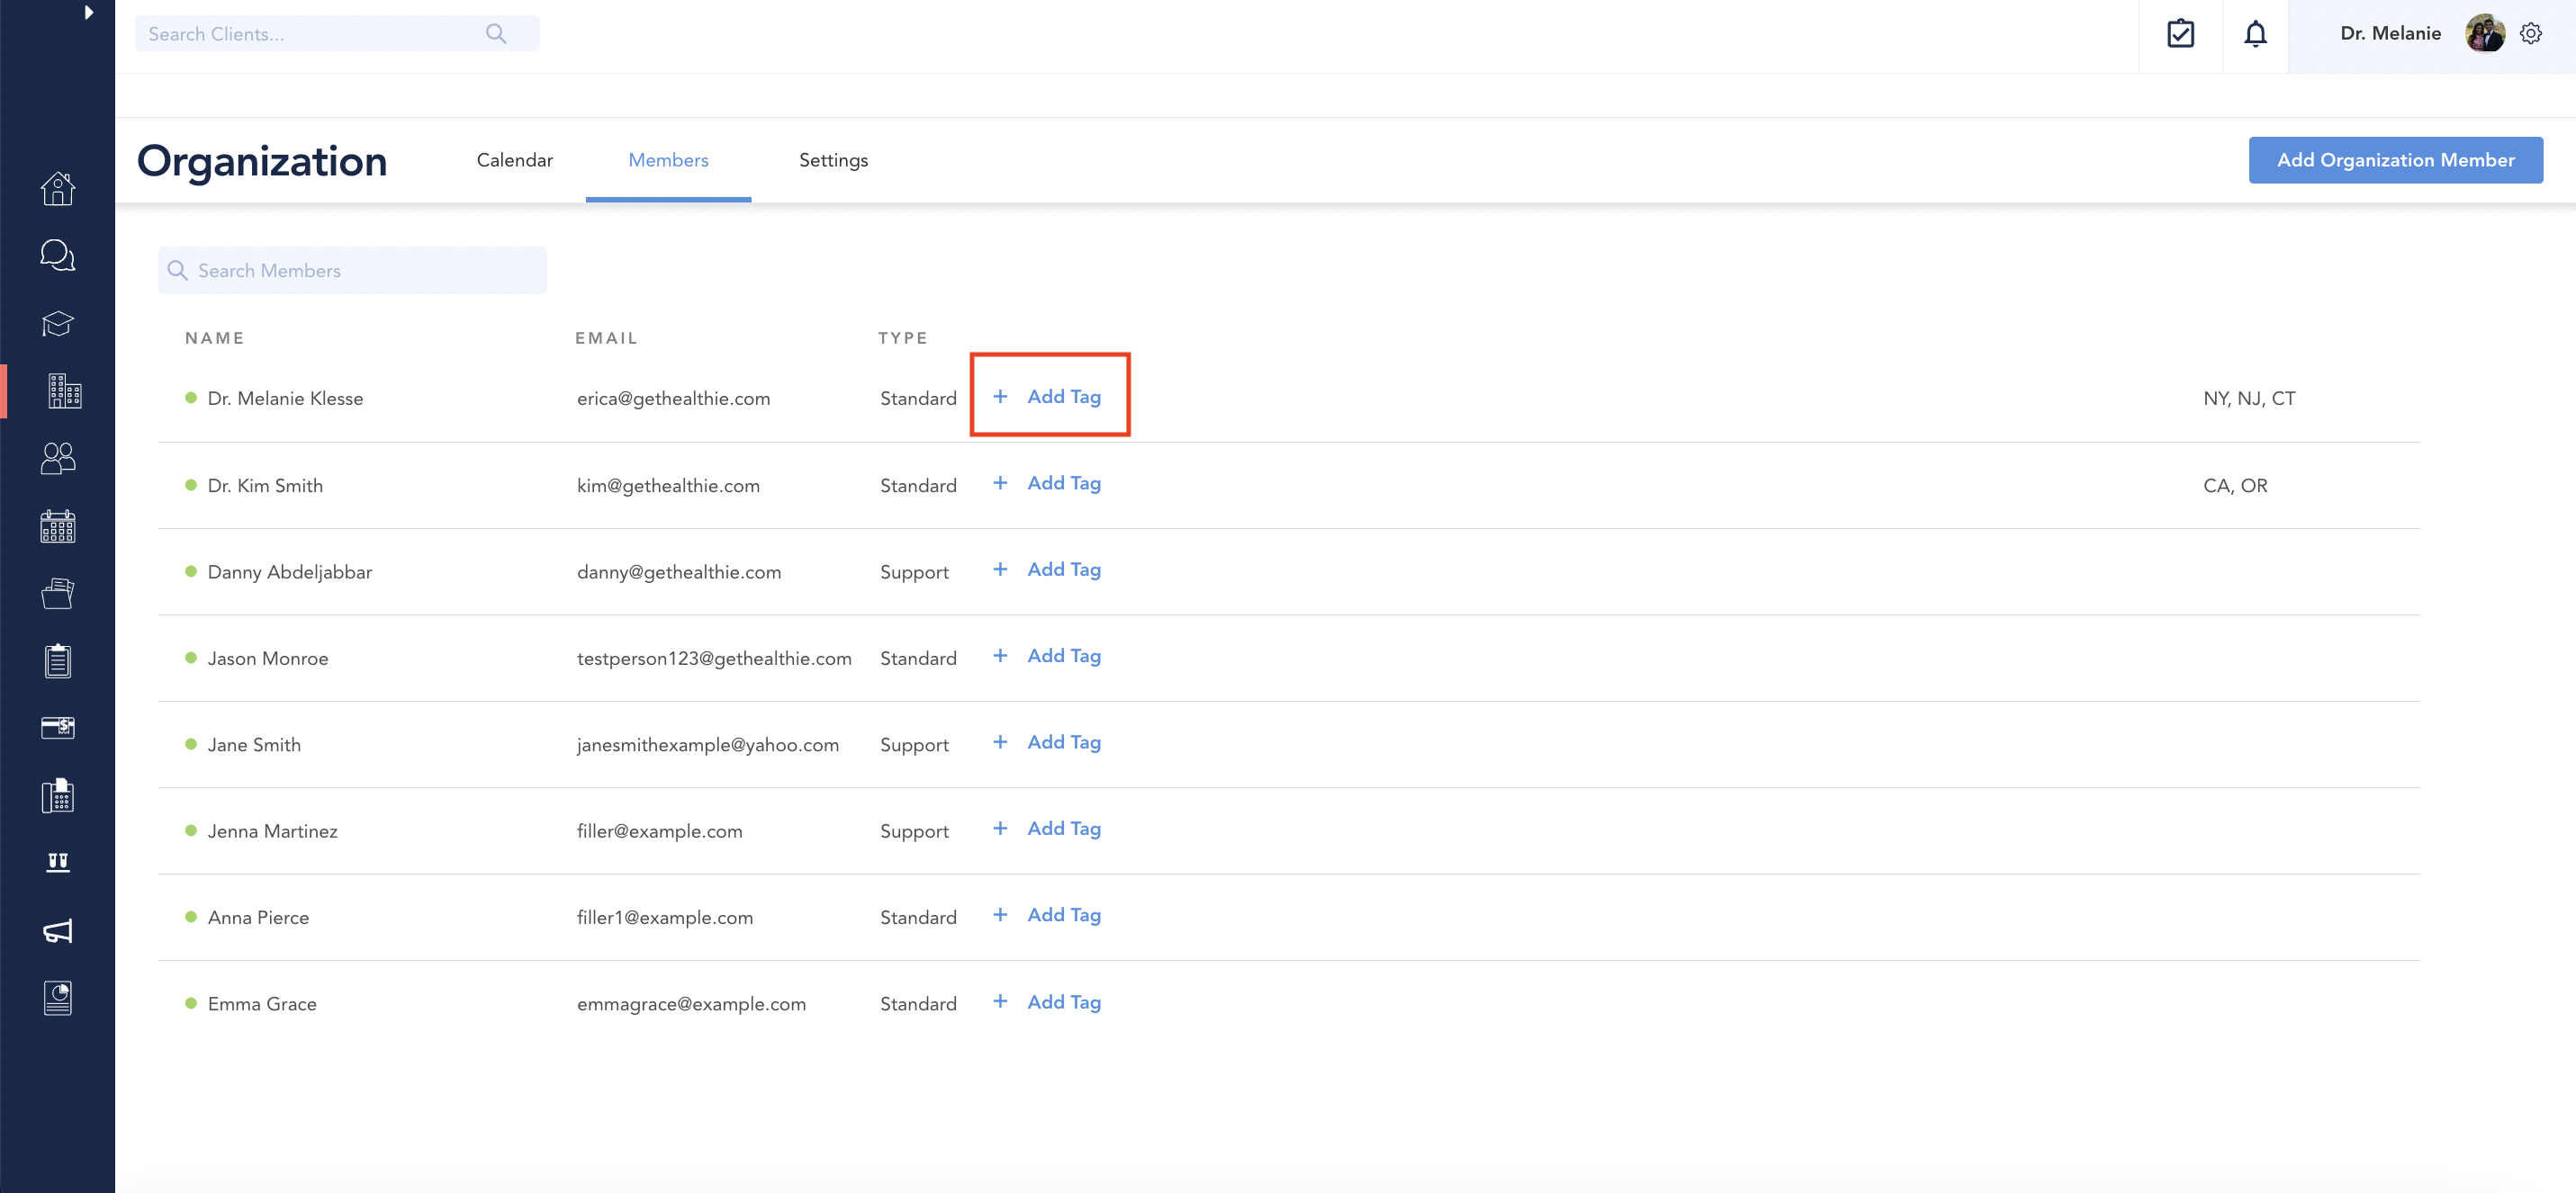Click the billing credit card icon
This screenshot has width=2576, height=1193.
coord(57,727)
